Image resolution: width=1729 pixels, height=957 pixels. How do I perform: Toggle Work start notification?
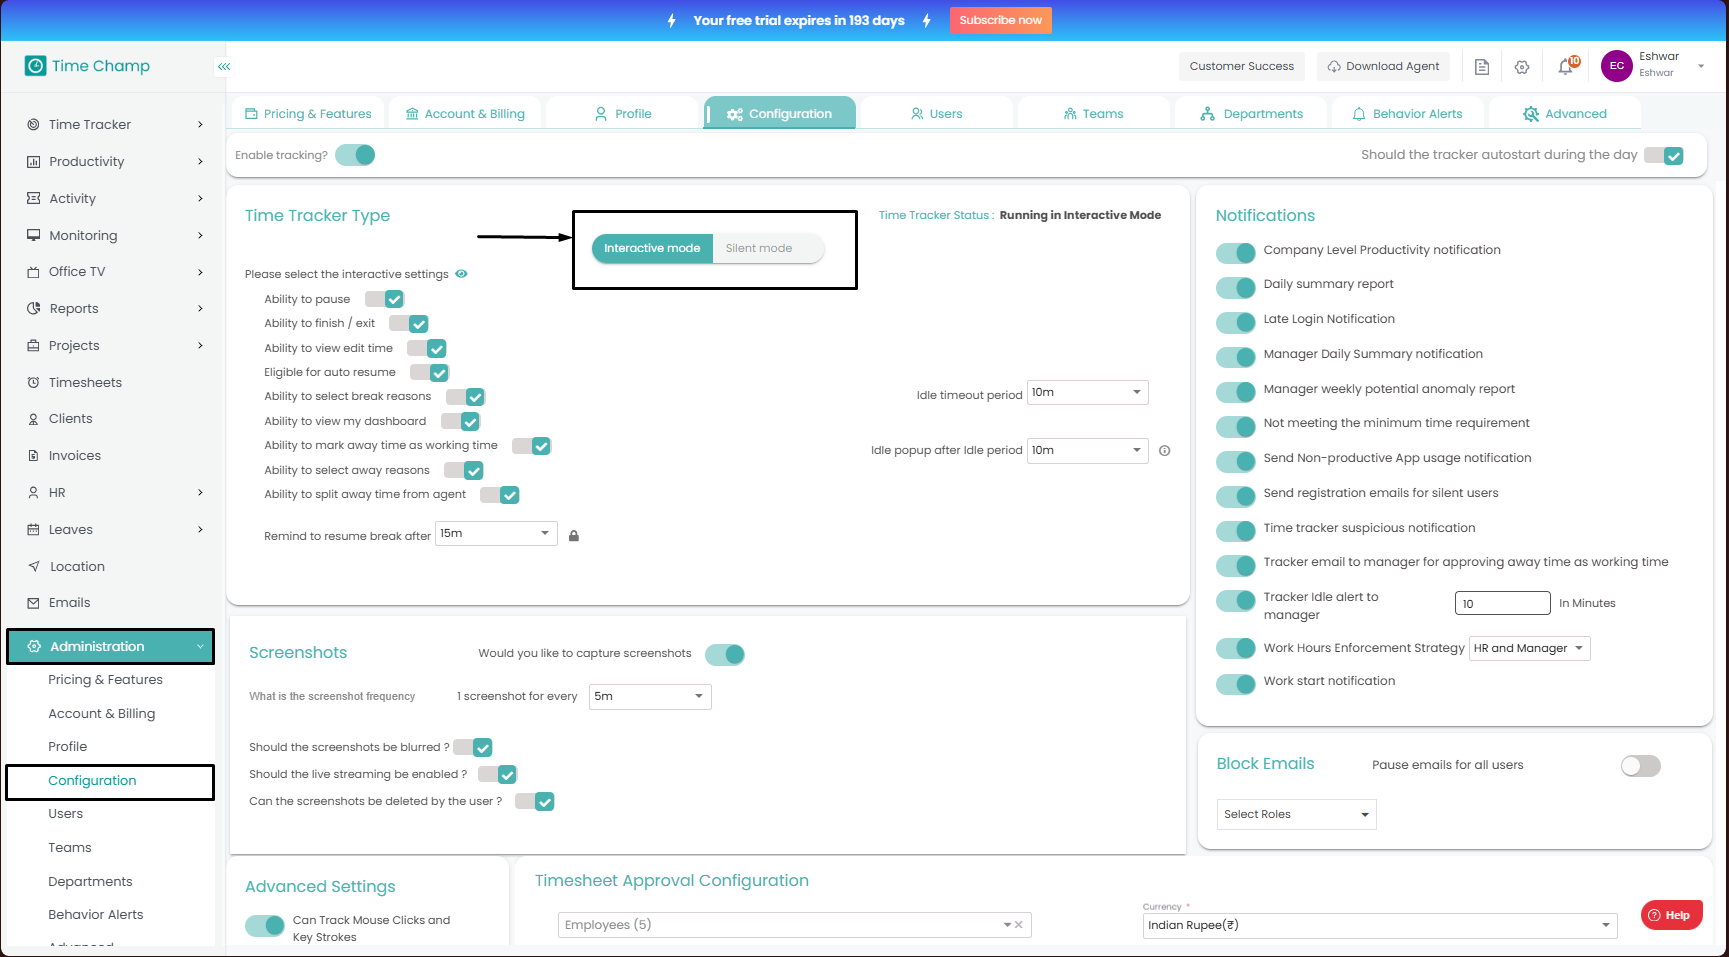pyautogui.click(x=1236, y=685)
